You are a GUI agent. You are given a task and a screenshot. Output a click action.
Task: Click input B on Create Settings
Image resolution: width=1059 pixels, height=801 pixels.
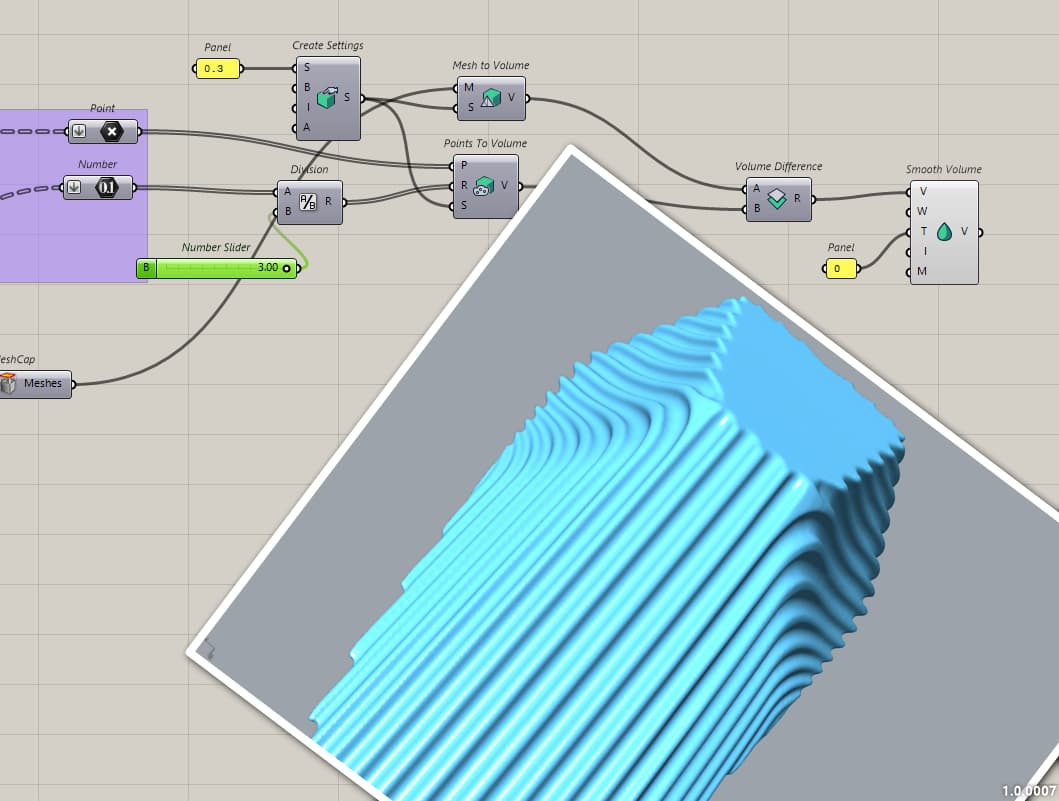[307, 87]
